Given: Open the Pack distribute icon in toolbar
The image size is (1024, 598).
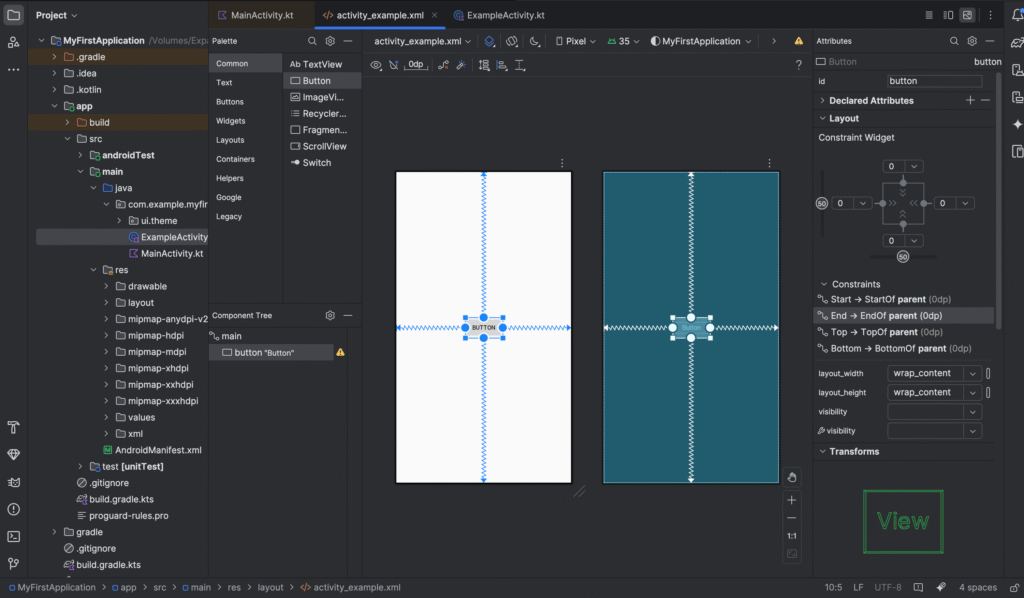Looking at the screenshot, I should [x=484, y=65].
